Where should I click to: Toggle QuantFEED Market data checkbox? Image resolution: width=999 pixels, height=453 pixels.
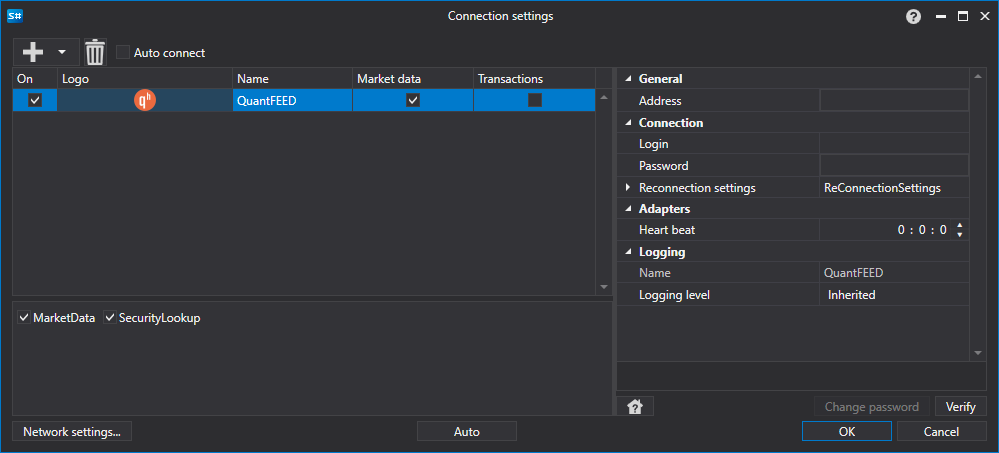click(x=413, y=100)
